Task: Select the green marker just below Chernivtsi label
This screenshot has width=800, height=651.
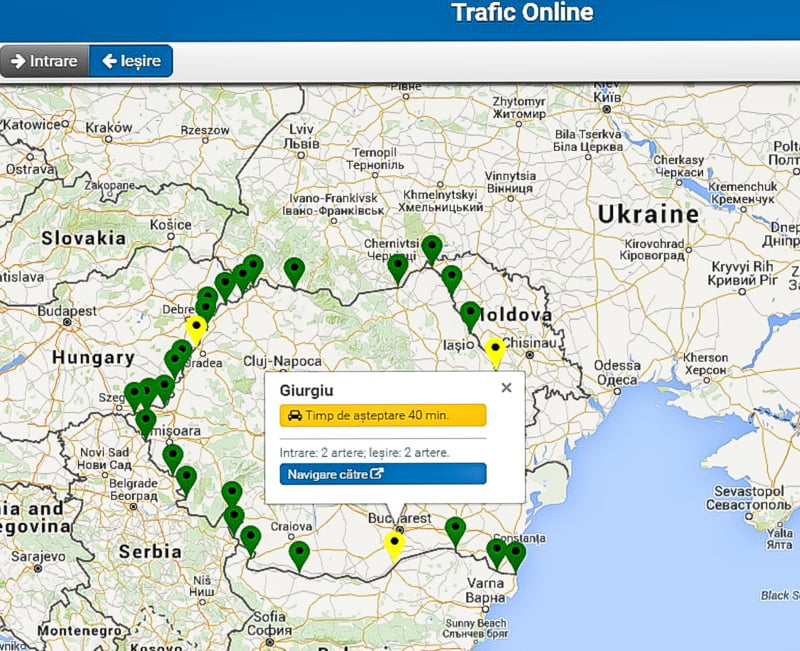Action: coord(397,269)
